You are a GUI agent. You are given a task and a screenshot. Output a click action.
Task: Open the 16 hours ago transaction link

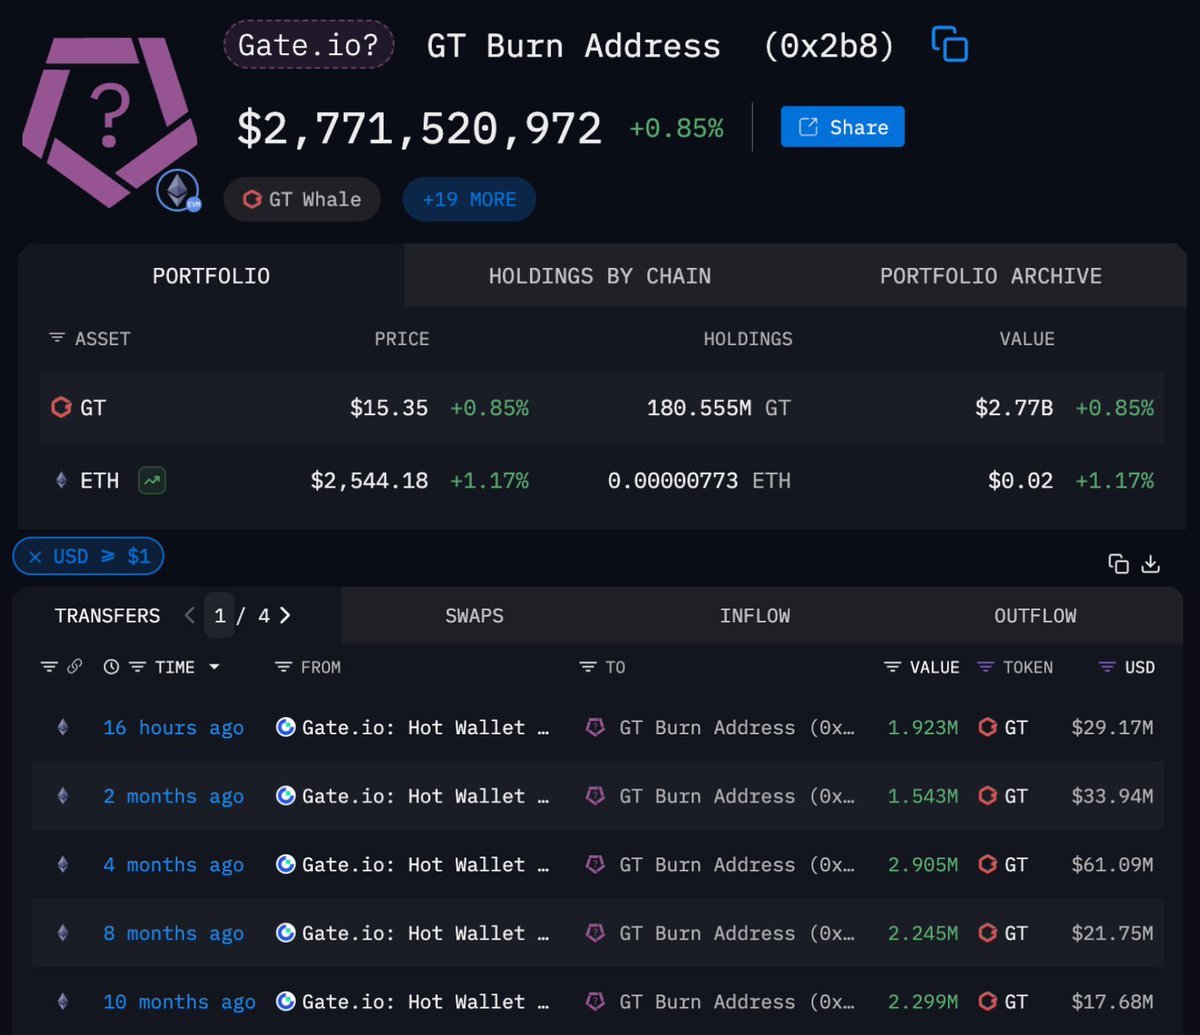pyautogui.click(x=173, y=728)
